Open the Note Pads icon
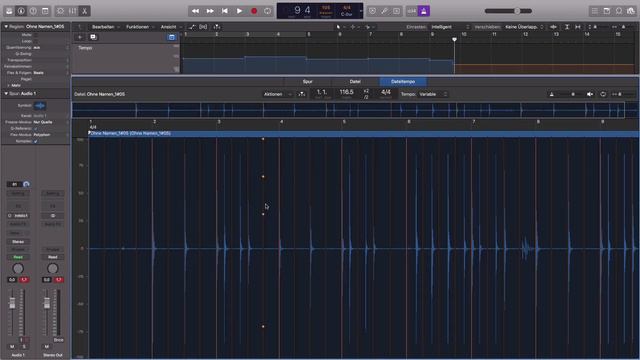The height and width of the screenshot is (360, 640). pos(607,11)
